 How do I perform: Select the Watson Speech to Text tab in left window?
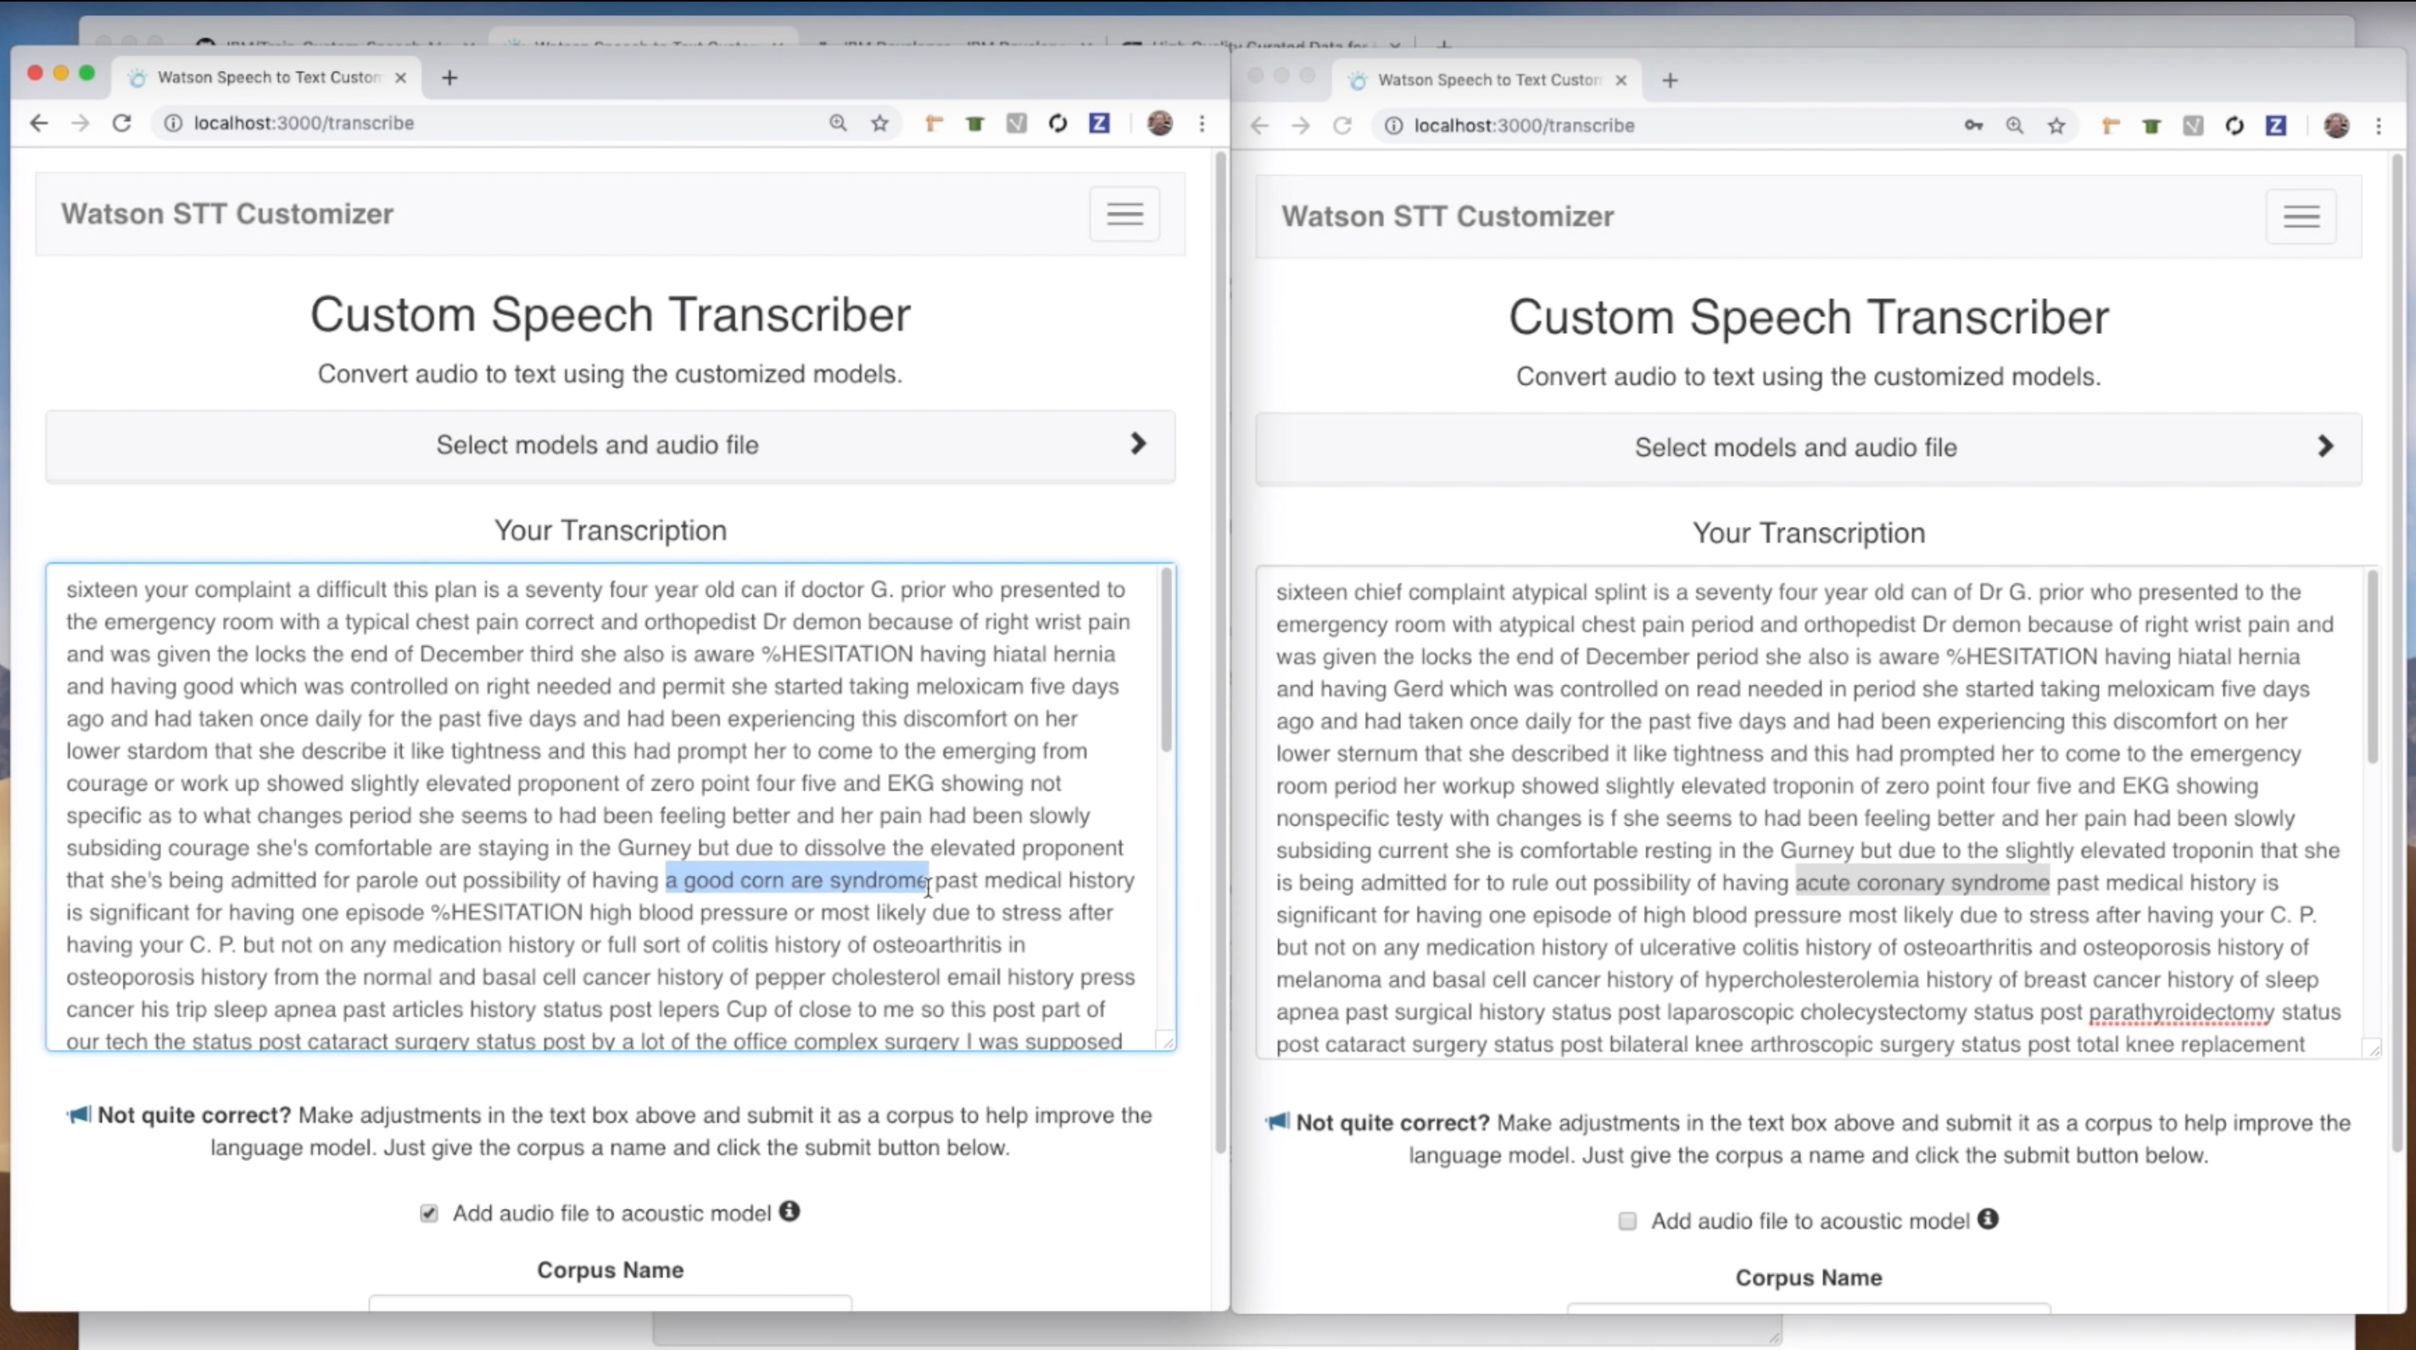(268, 77)
